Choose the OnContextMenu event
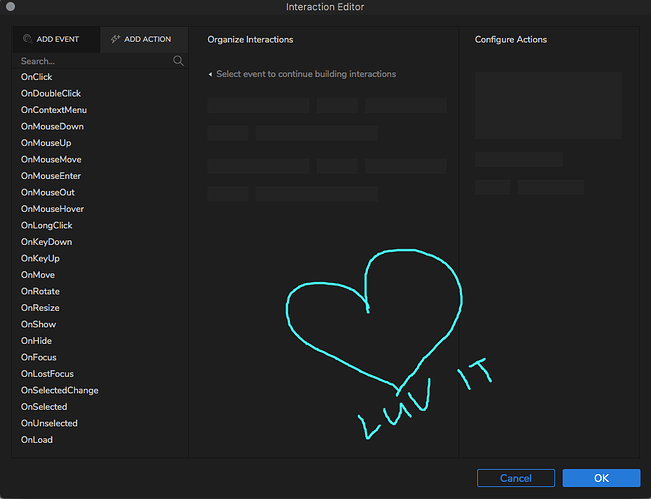 click(54, 110)
